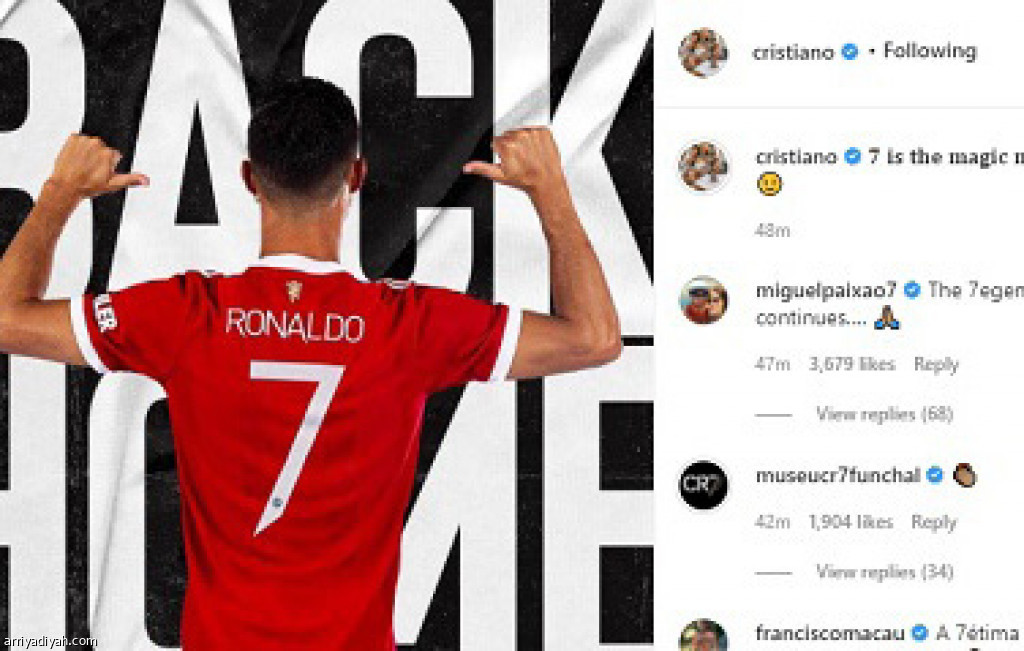Image resolution: width=1024 pixels, height=651 pixels.
Task: Click verified badge next to museucr7funchal
Action: tap(935, 475)
